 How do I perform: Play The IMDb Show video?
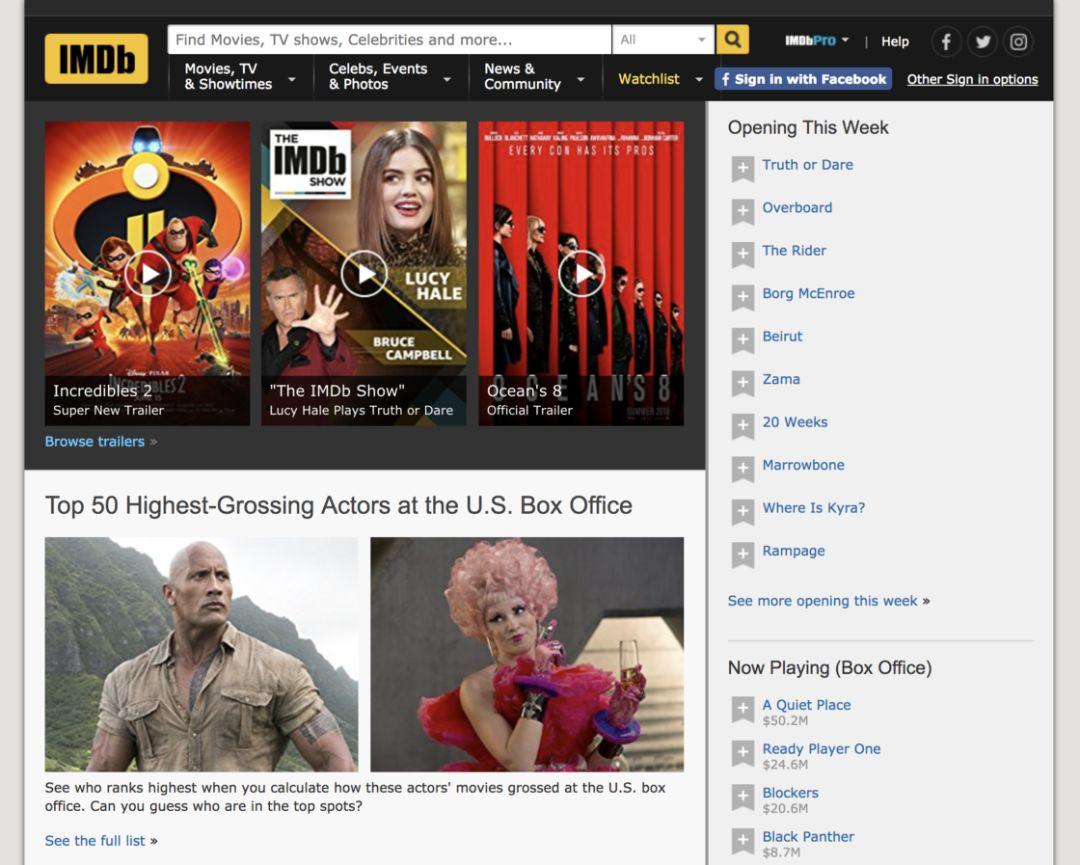[x=364, y=273]
